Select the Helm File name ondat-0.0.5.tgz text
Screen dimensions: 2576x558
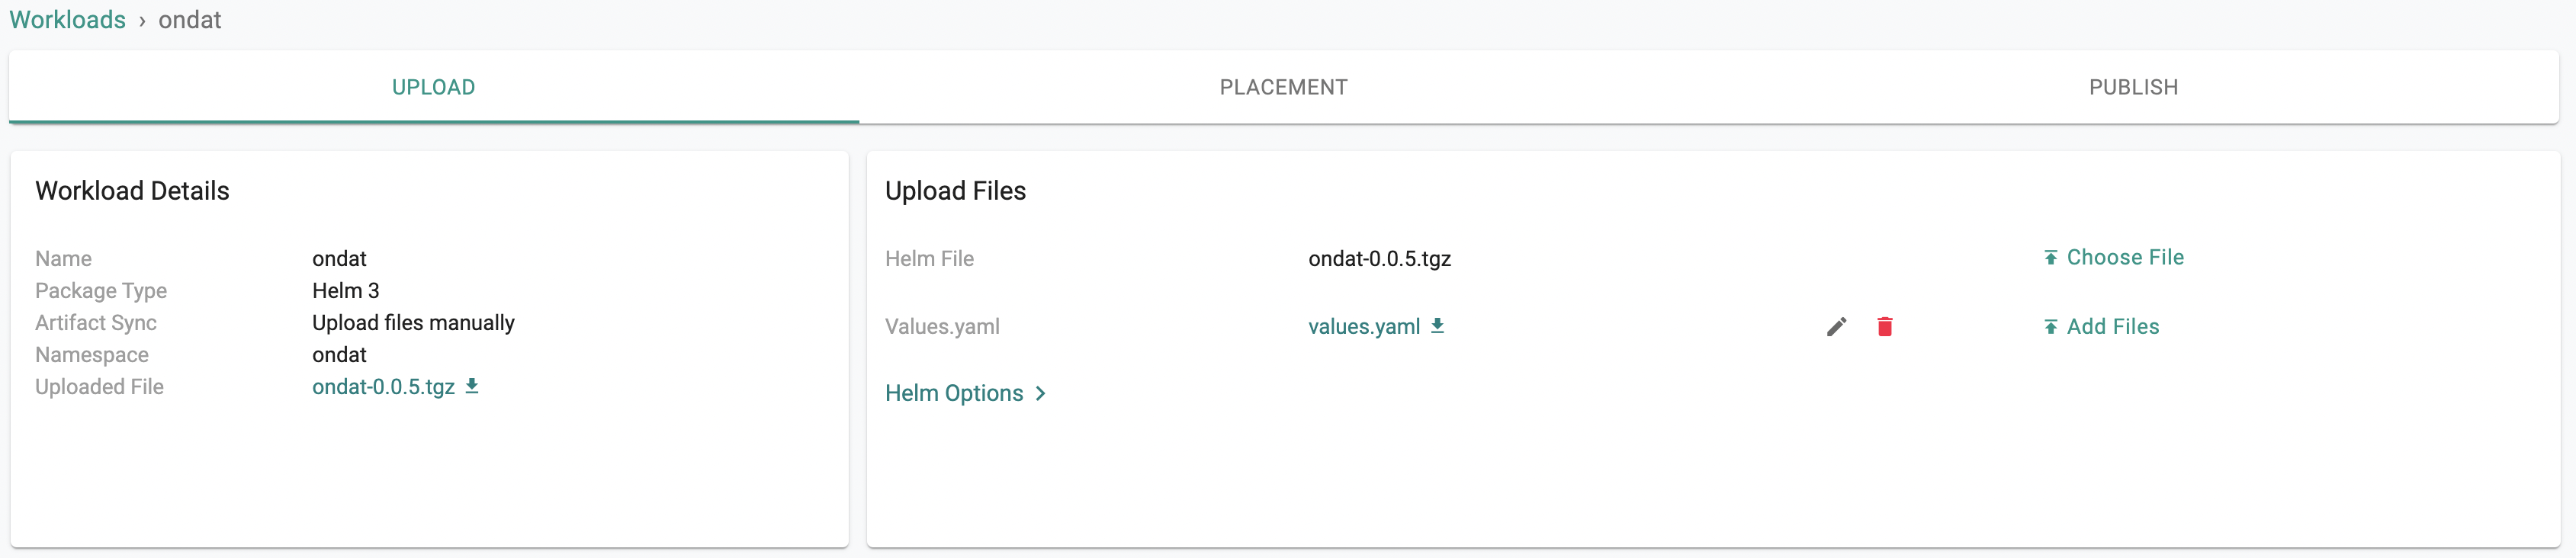[1379, 259]
